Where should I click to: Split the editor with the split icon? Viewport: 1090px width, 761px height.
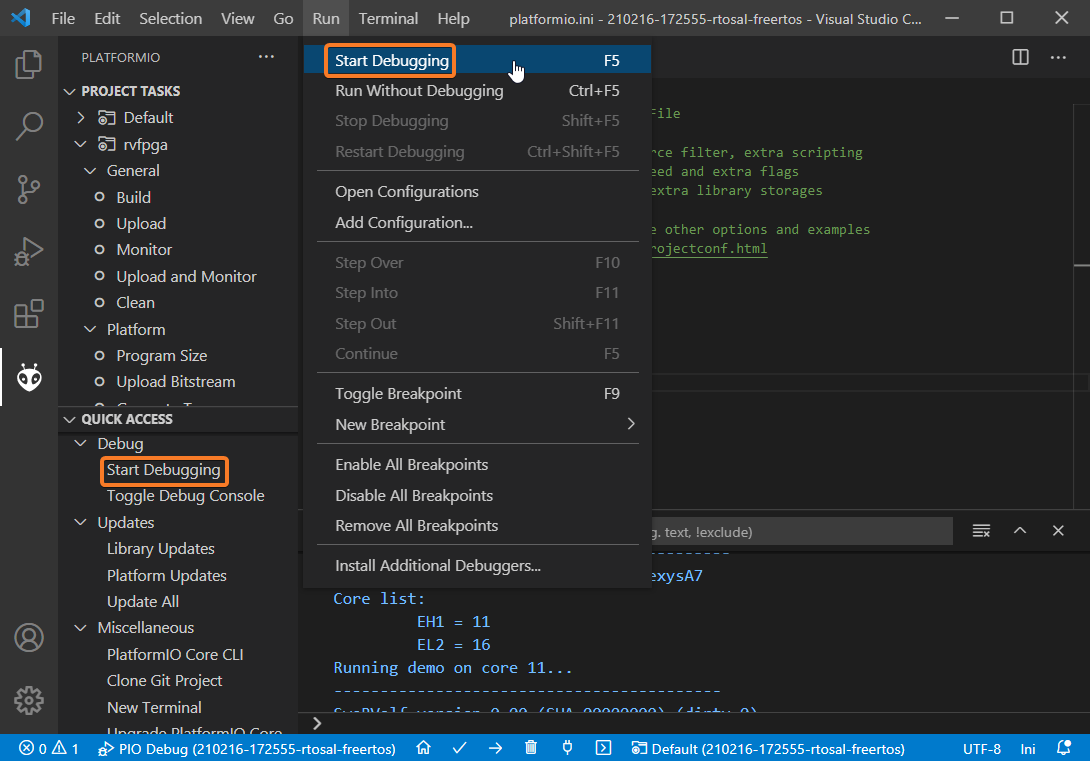(x=1020, y=57)
